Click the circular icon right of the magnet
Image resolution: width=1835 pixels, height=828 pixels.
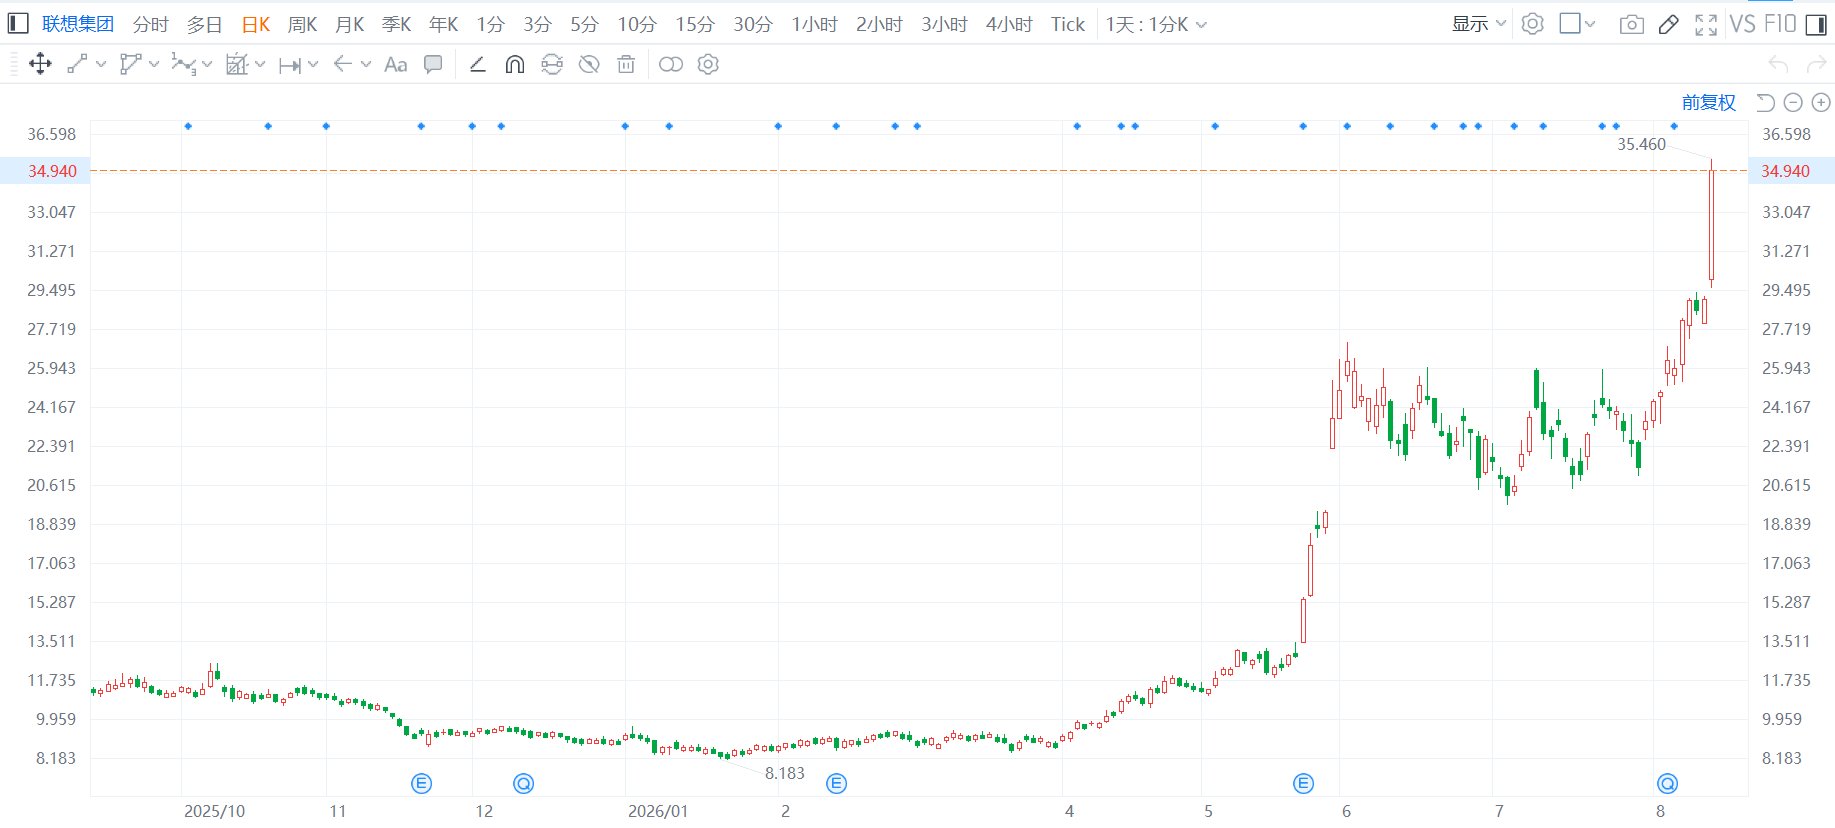point(552,64)
